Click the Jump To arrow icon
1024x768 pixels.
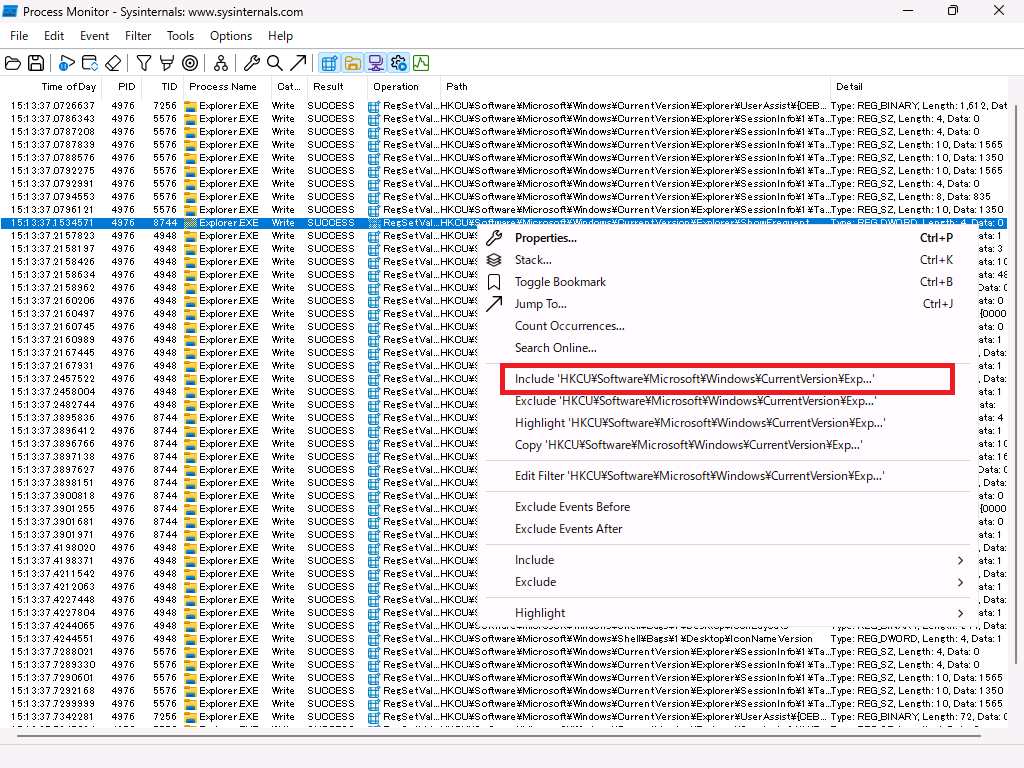coord(296,62)
